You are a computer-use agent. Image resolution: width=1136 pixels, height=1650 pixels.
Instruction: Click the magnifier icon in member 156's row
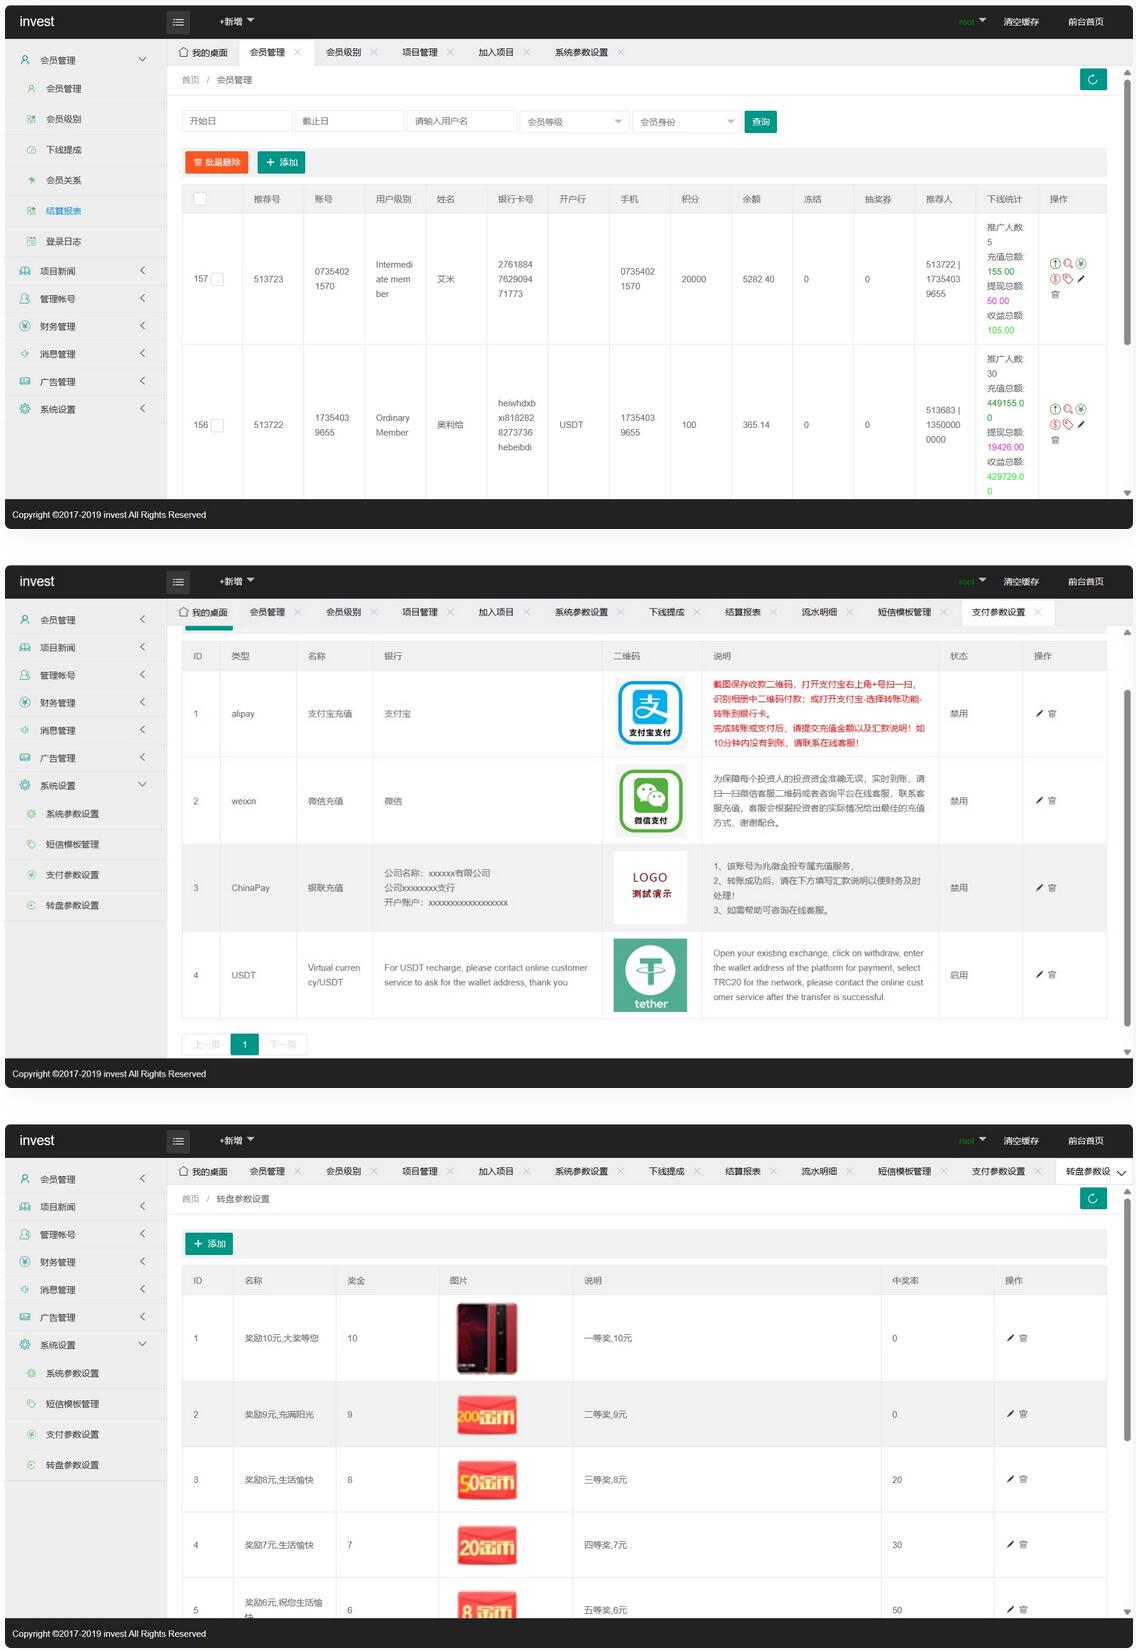click(1068, 409)
